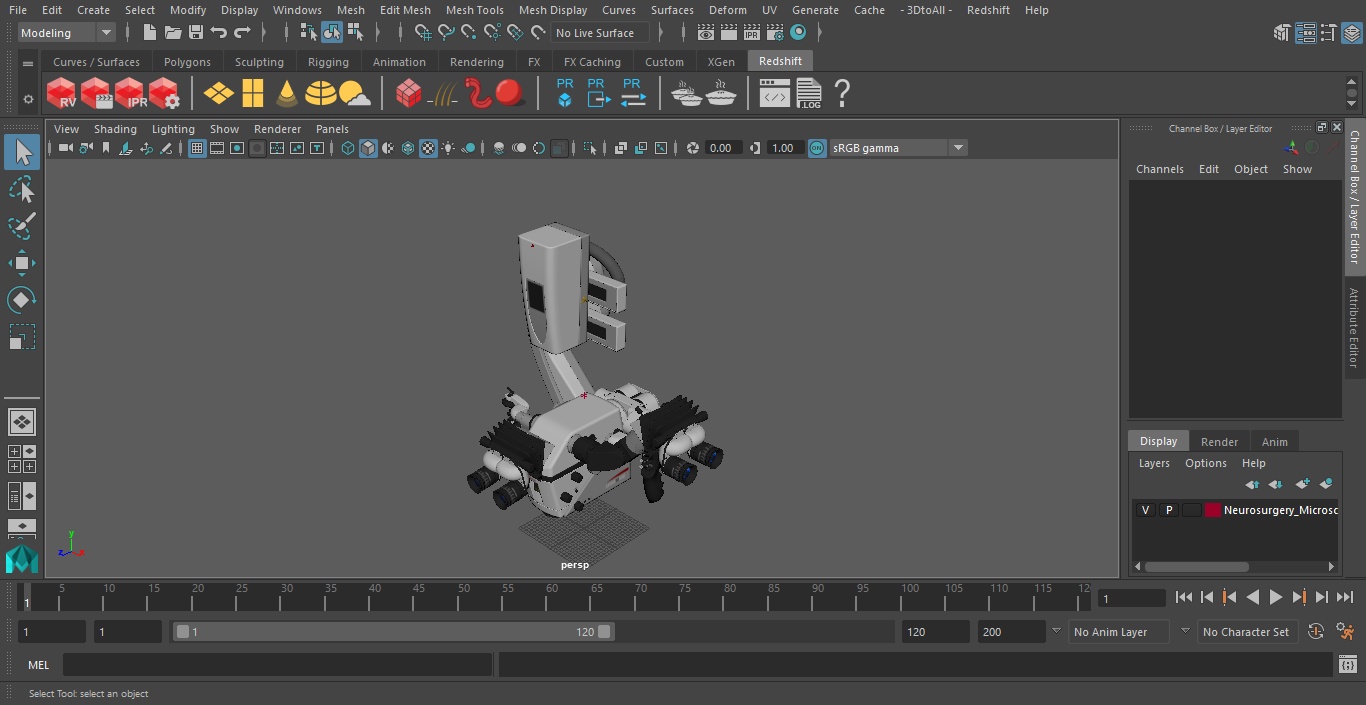1366x705 pixels.
Task: Open the Redshift log file icon
Action: pos(809,94)
